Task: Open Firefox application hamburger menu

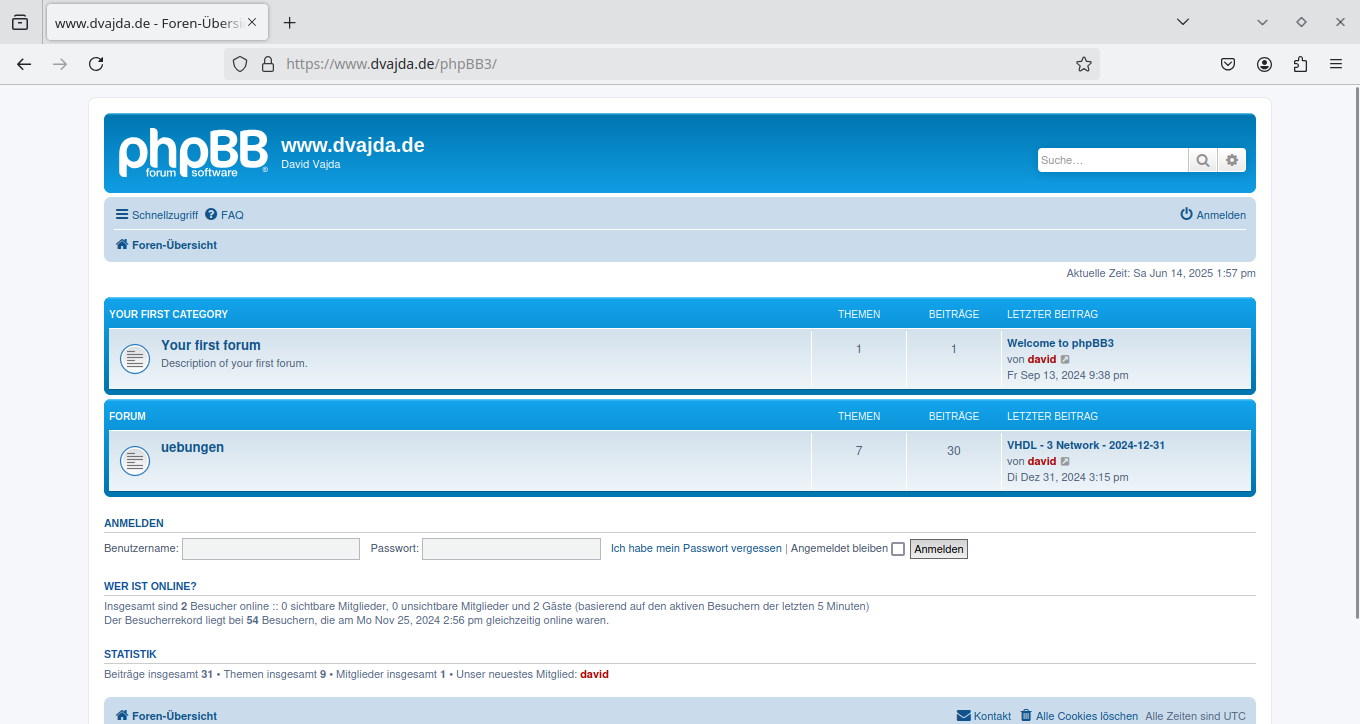Action: [1336, 64]
